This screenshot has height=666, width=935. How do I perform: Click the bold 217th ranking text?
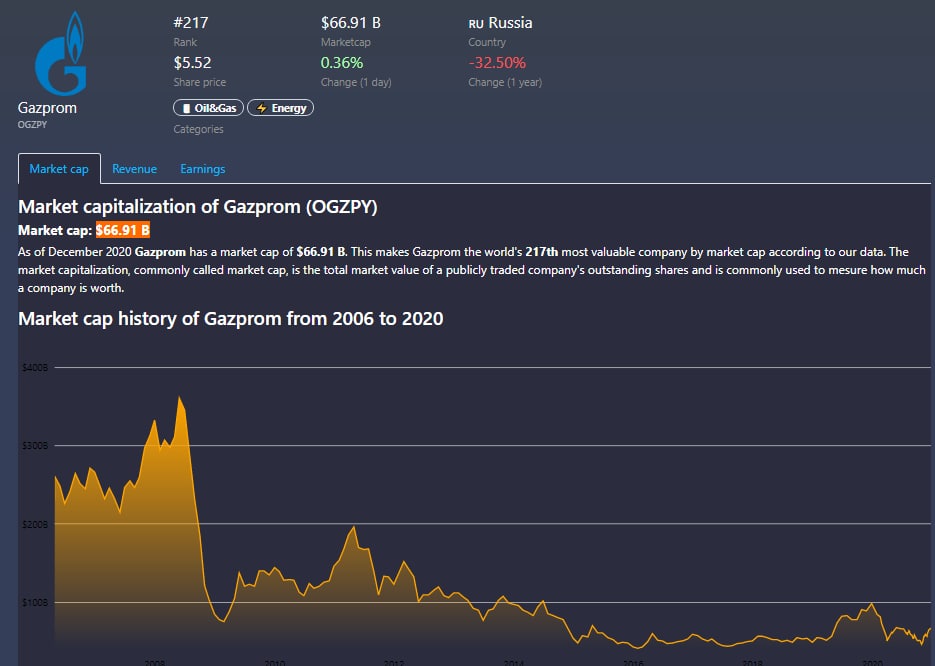coord(541,252)
